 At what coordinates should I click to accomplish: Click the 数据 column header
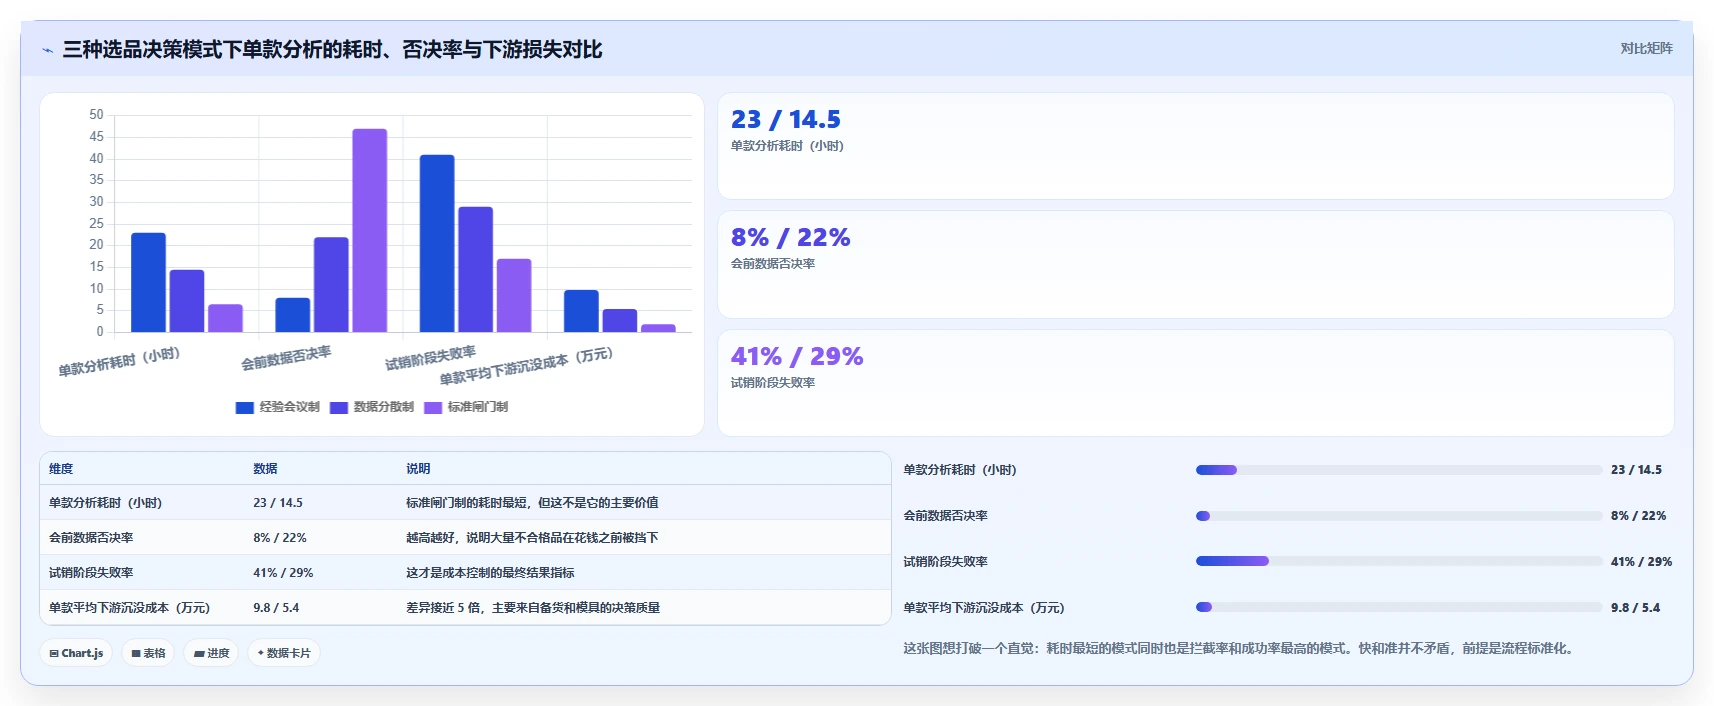click(265, 469)
